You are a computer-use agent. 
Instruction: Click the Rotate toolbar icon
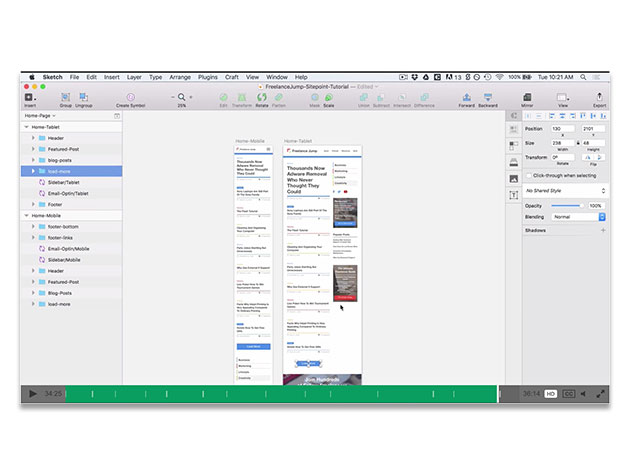(262, 97)
